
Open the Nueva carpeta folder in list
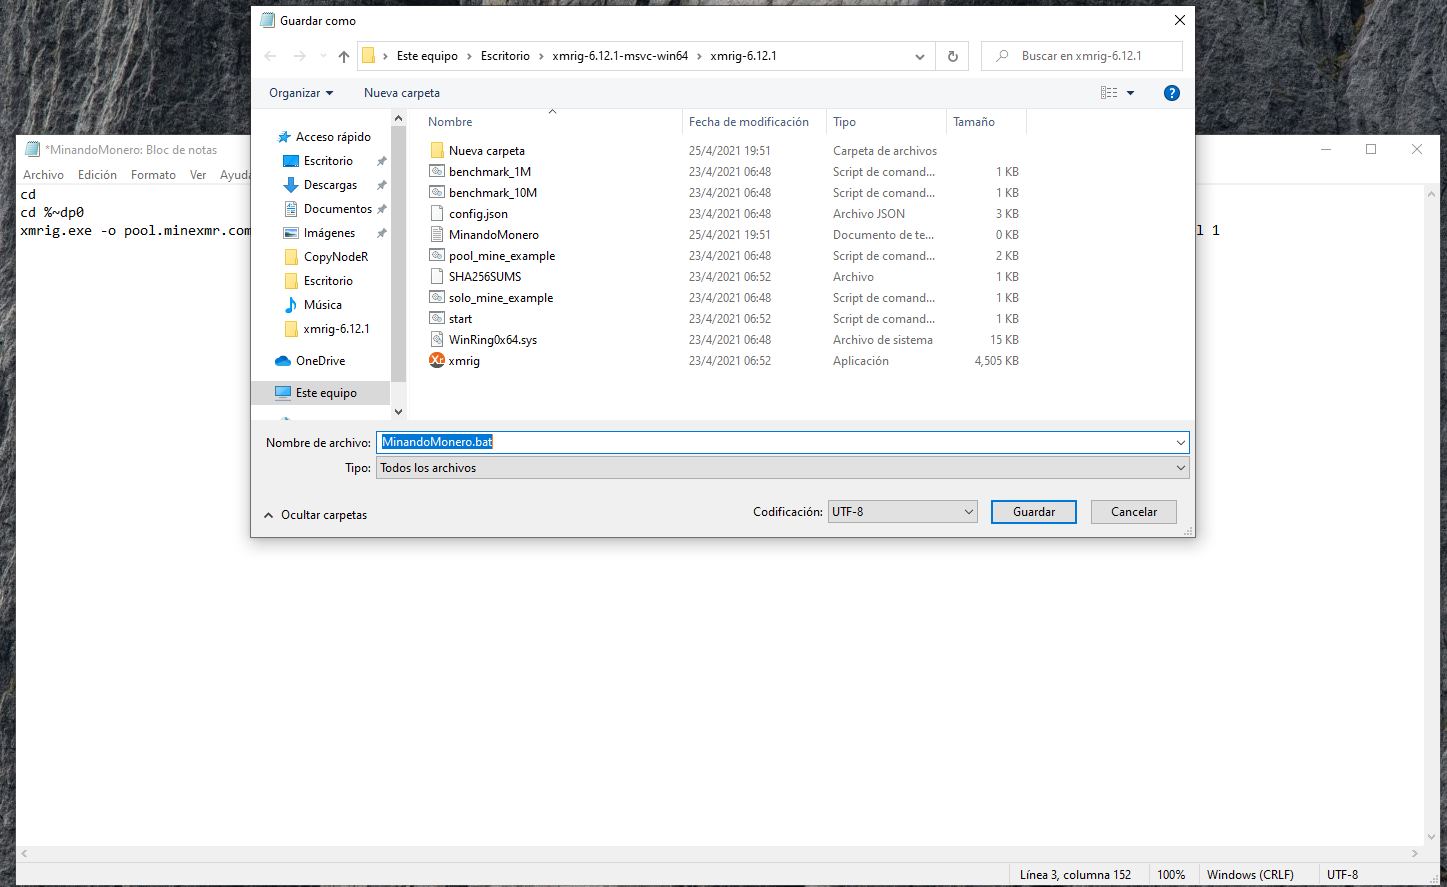coord(486,151)
